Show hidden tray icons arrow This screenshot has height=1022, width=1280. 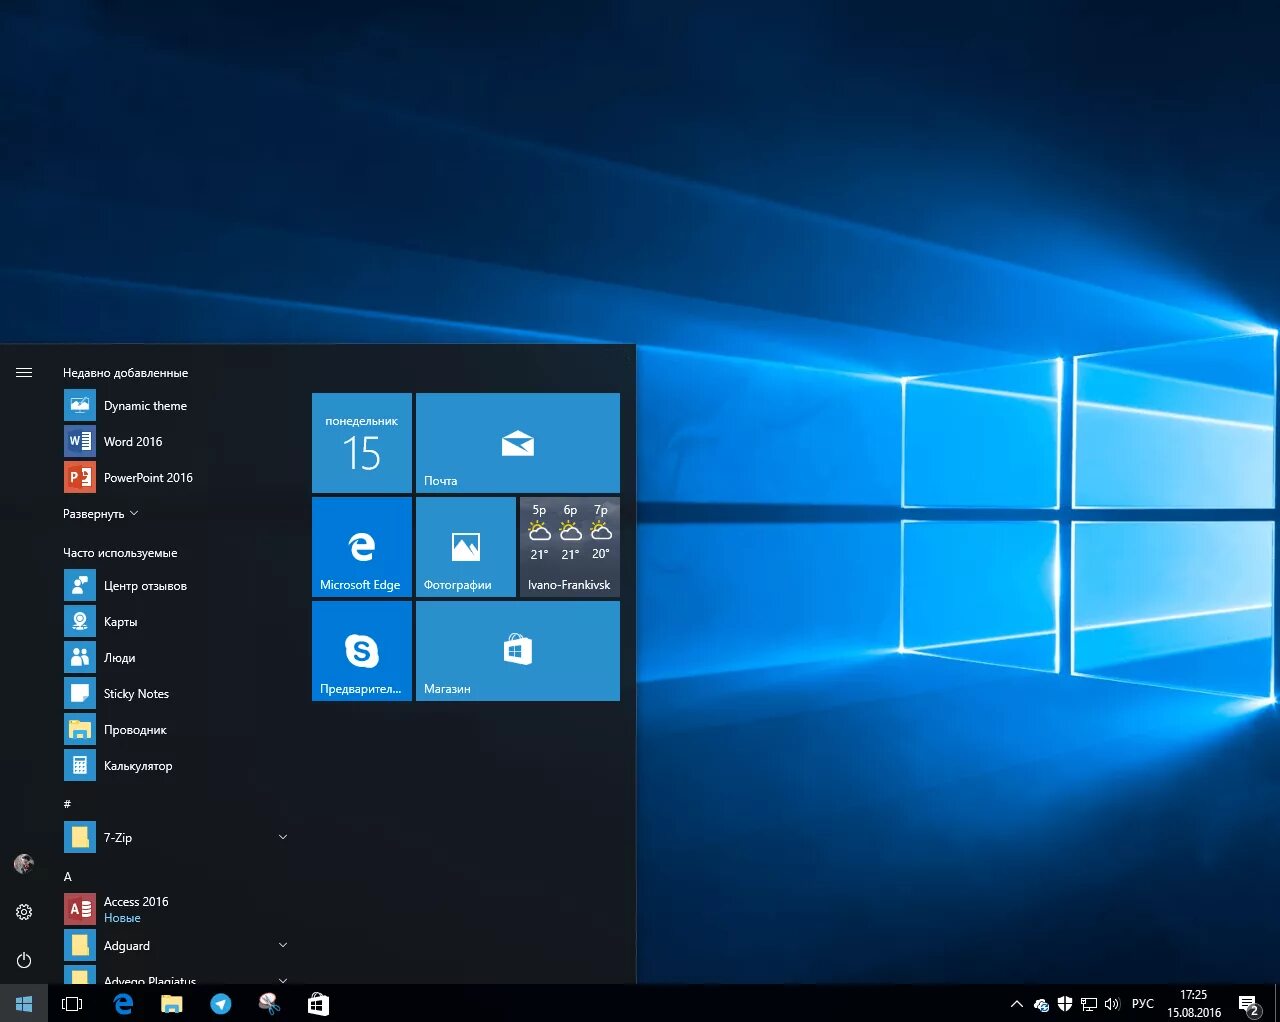(x=1017, y=1003)
